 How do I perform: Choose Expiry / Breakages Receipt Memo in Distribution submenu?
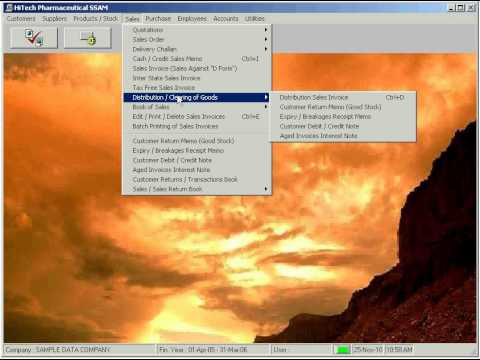[343, 117]
